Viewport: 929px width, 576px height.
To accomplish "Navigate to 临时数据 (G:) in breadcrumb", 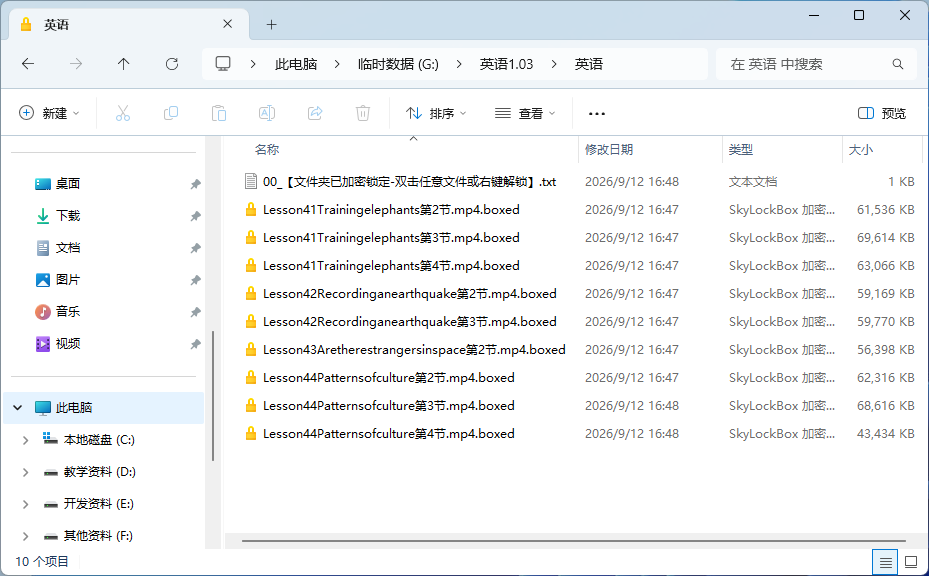I will point(398,64).
